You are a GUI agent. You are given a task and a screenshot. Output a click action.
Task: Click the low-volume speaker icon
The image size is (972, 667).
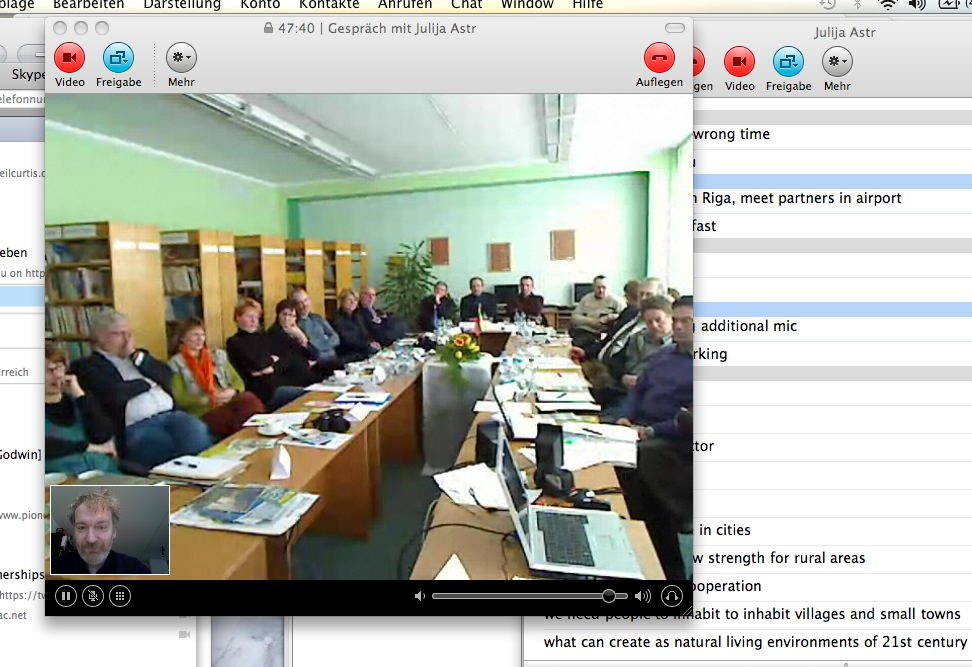[420, 596]
